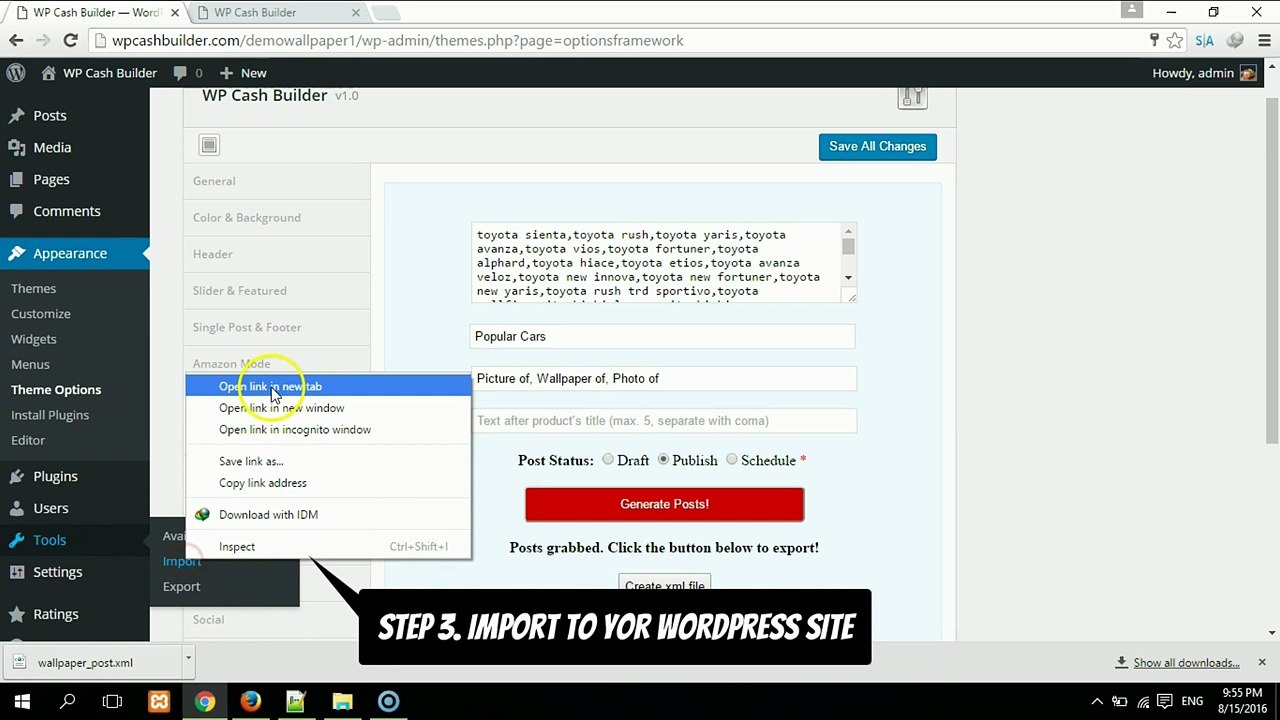The height and width of the screenshot is (720, 1280).
Task: Click the browser address bar URL
Action: (398, 41)
